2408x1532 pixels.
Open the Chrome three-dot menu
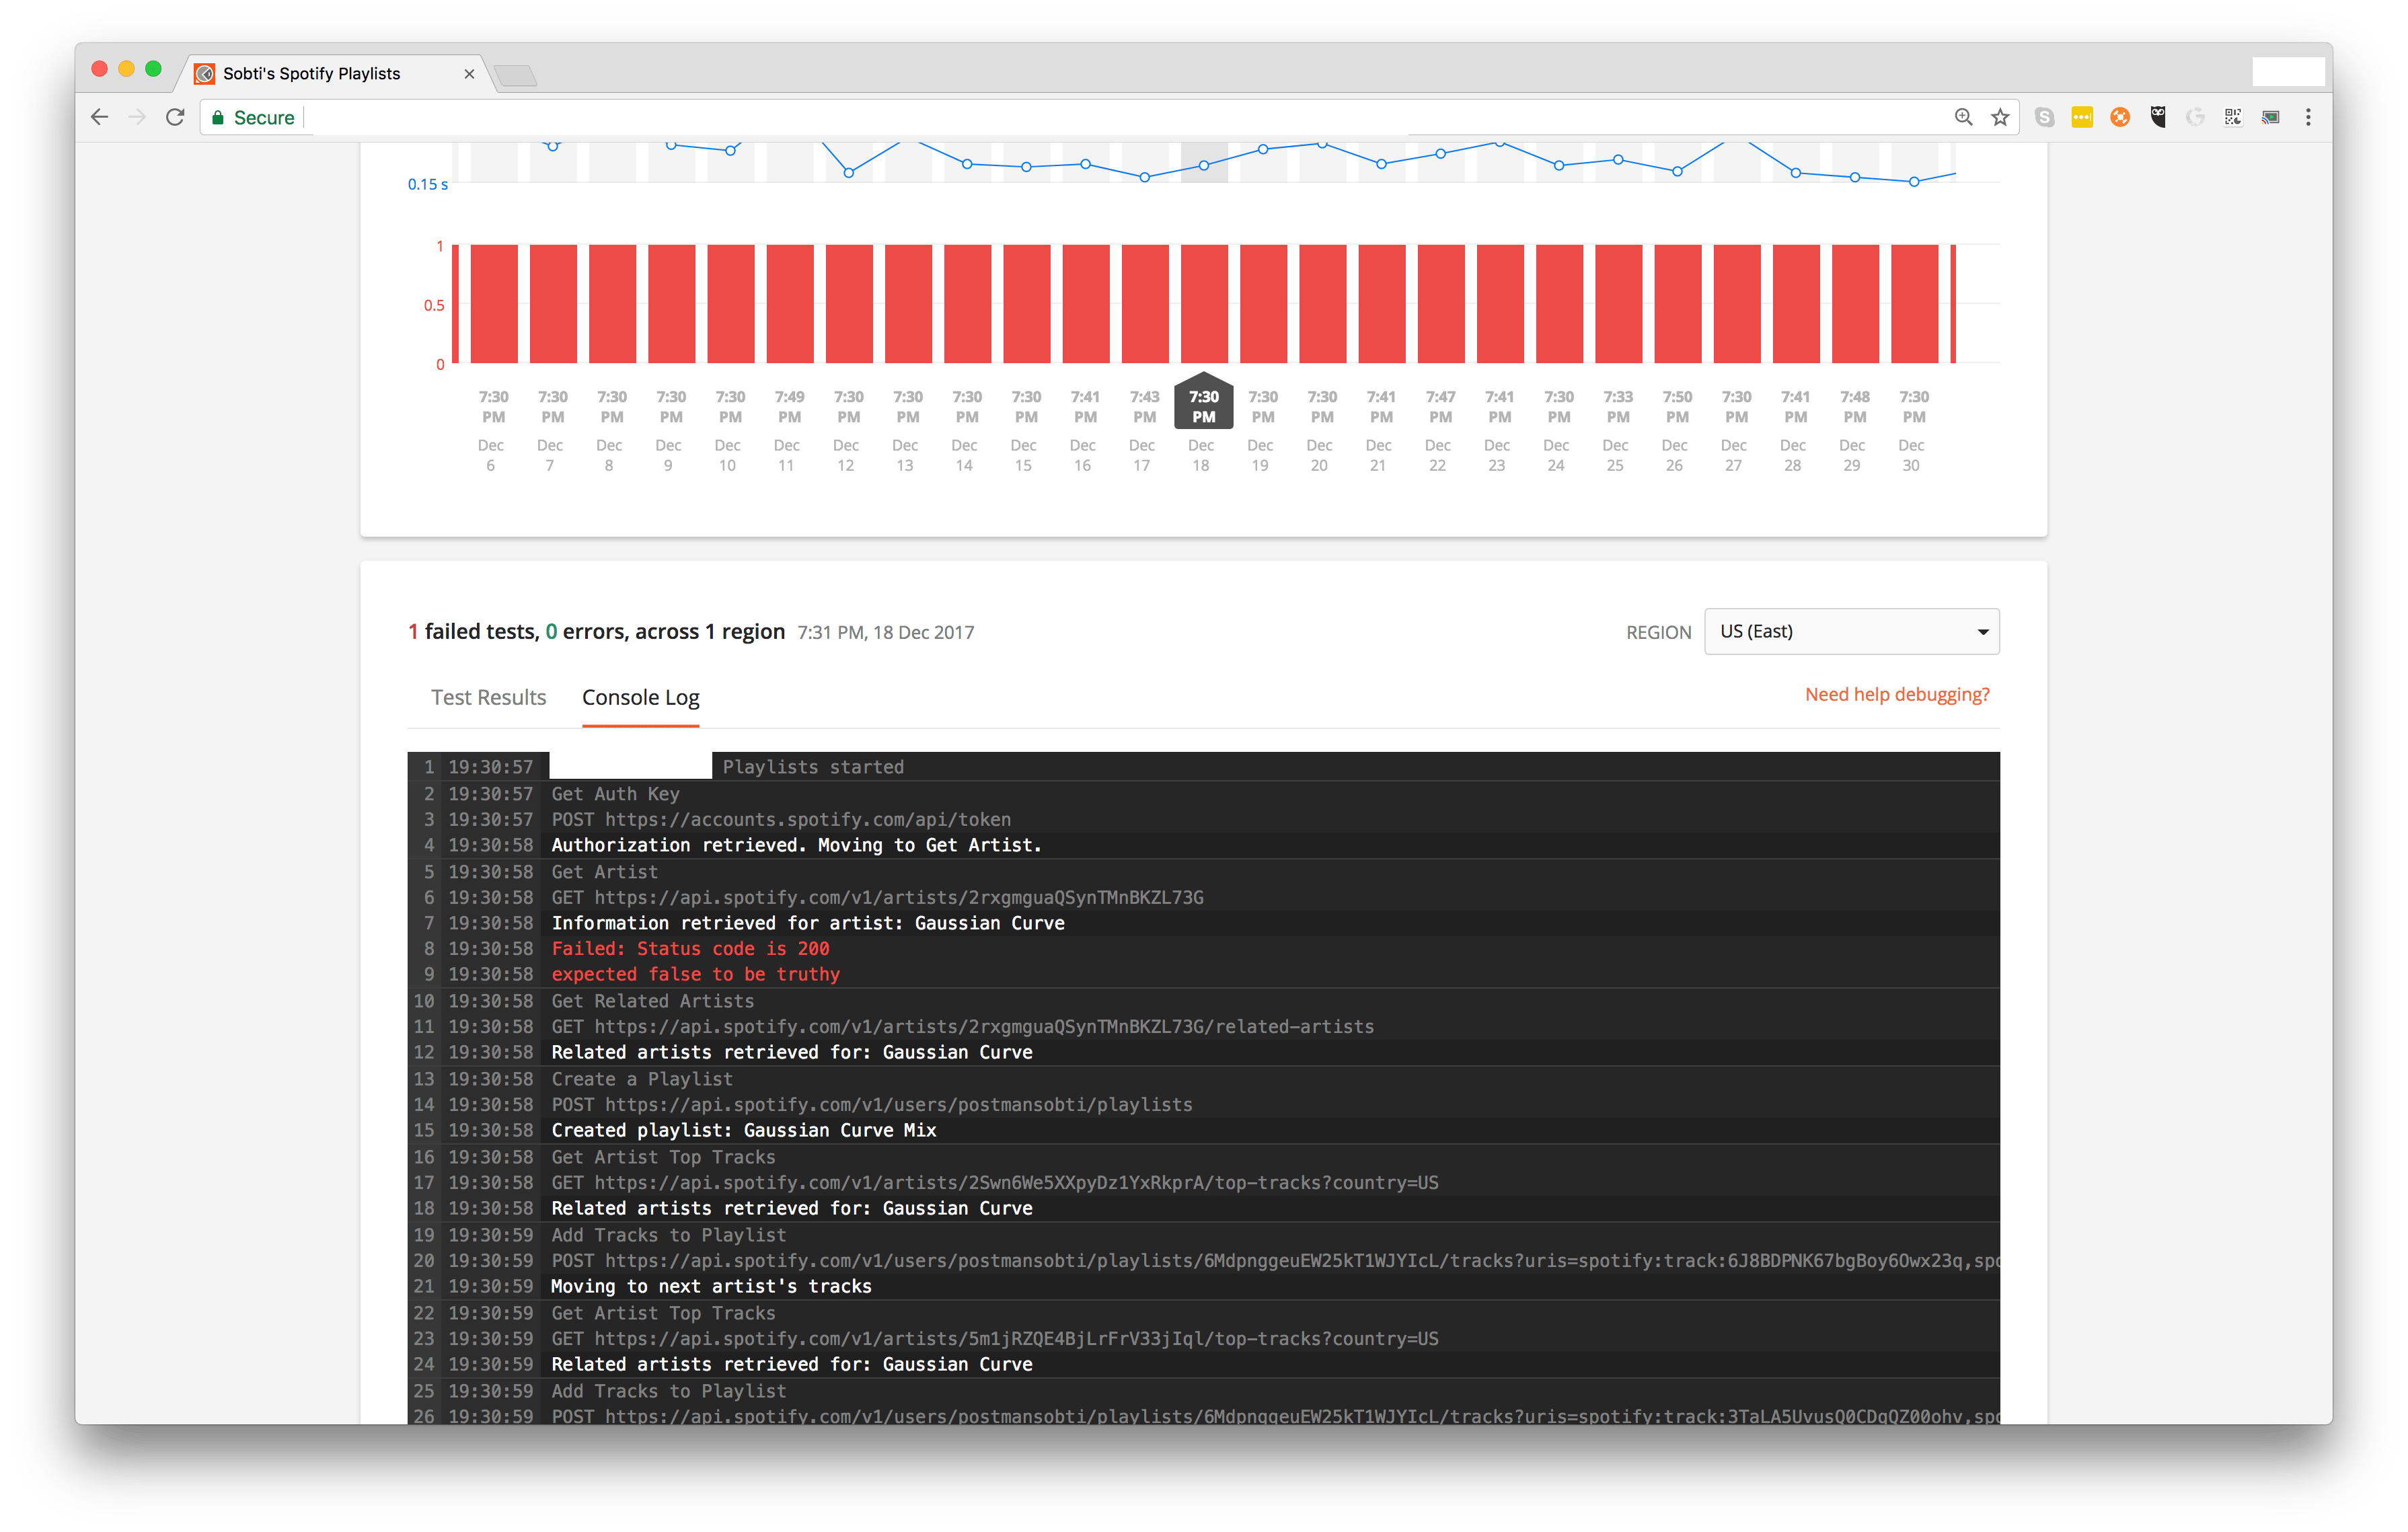(2308, 118)
